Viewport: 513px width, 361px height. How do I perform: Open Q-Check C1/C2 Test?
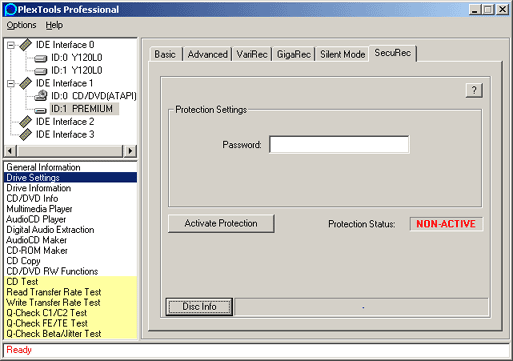70,313
